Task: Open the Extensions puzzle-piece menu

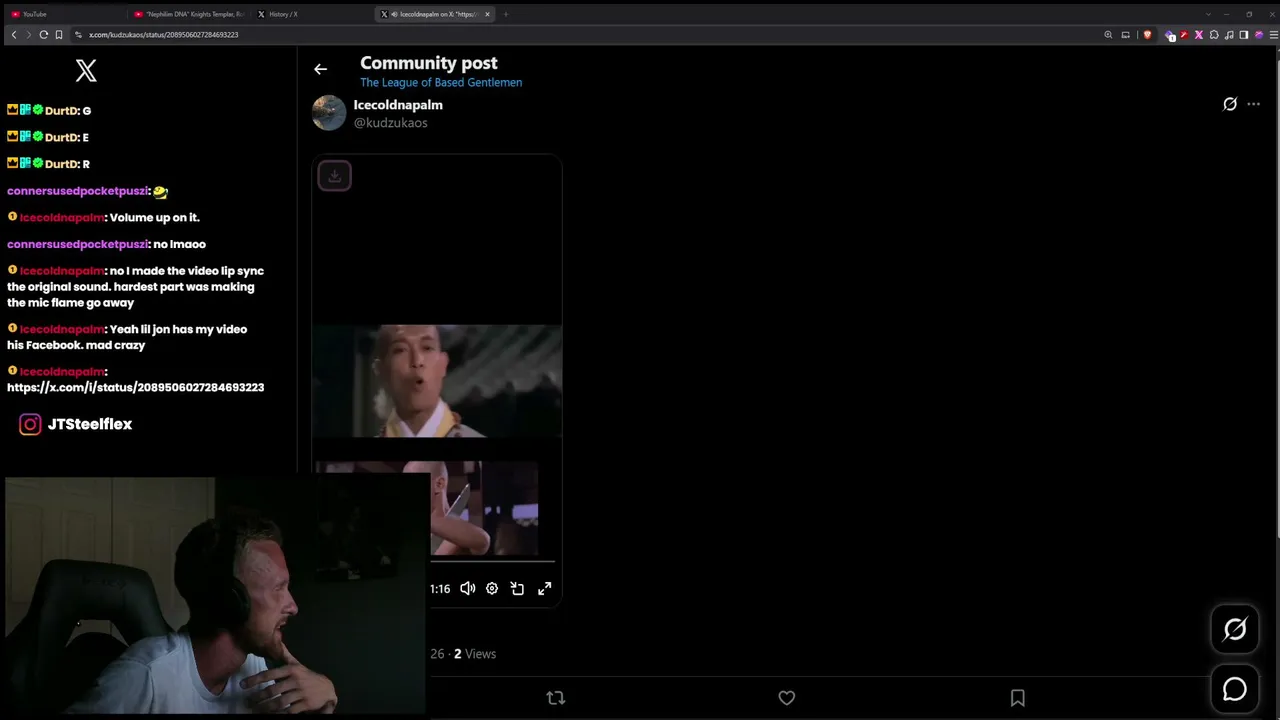Action: 1214,35
